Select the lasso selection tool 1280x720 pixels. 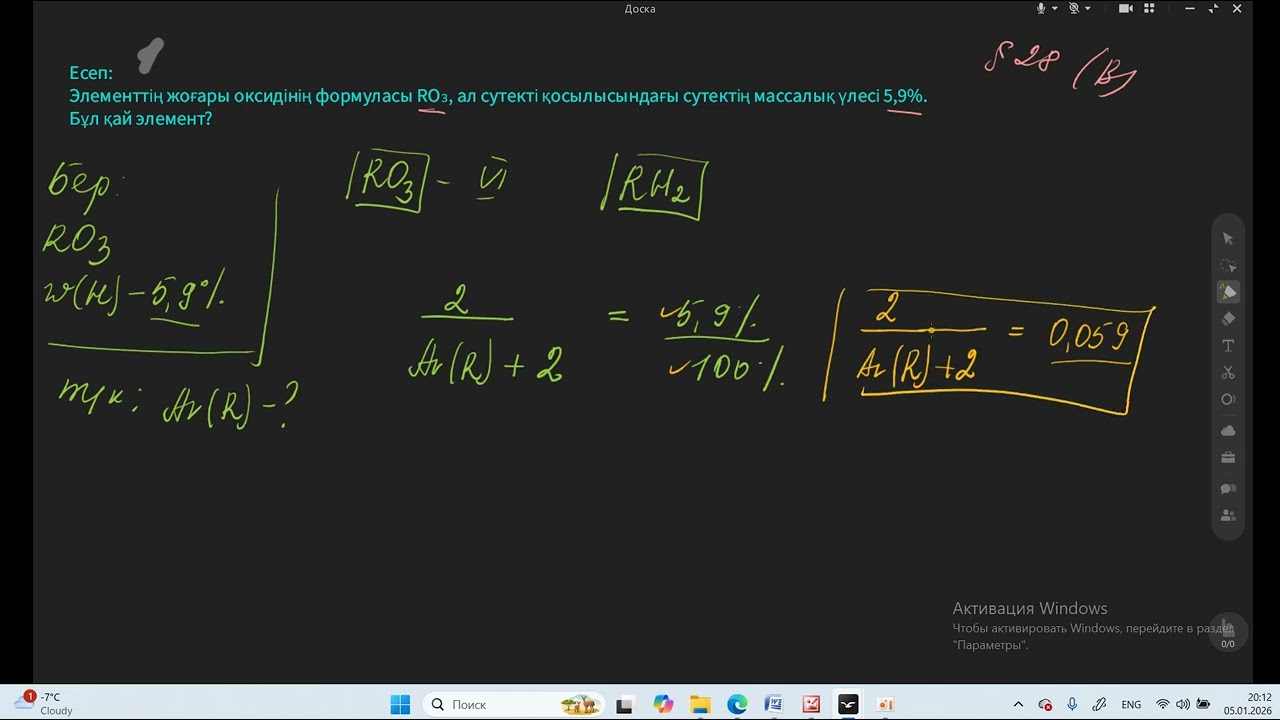point(1228,266)
